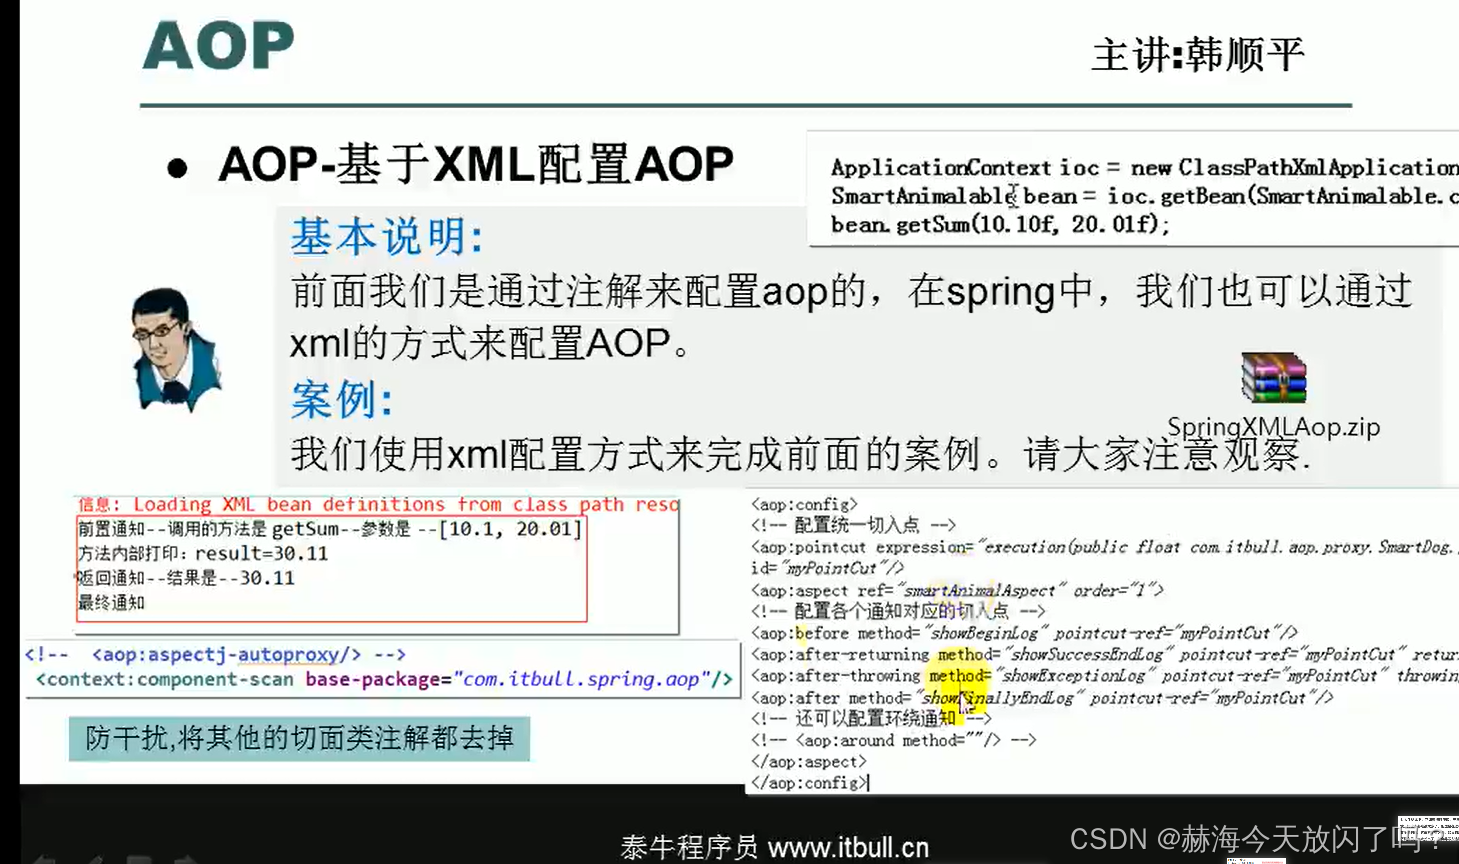Click the paragraph starting 前面我们是通过注解来配置aop的

coord(851,318)
